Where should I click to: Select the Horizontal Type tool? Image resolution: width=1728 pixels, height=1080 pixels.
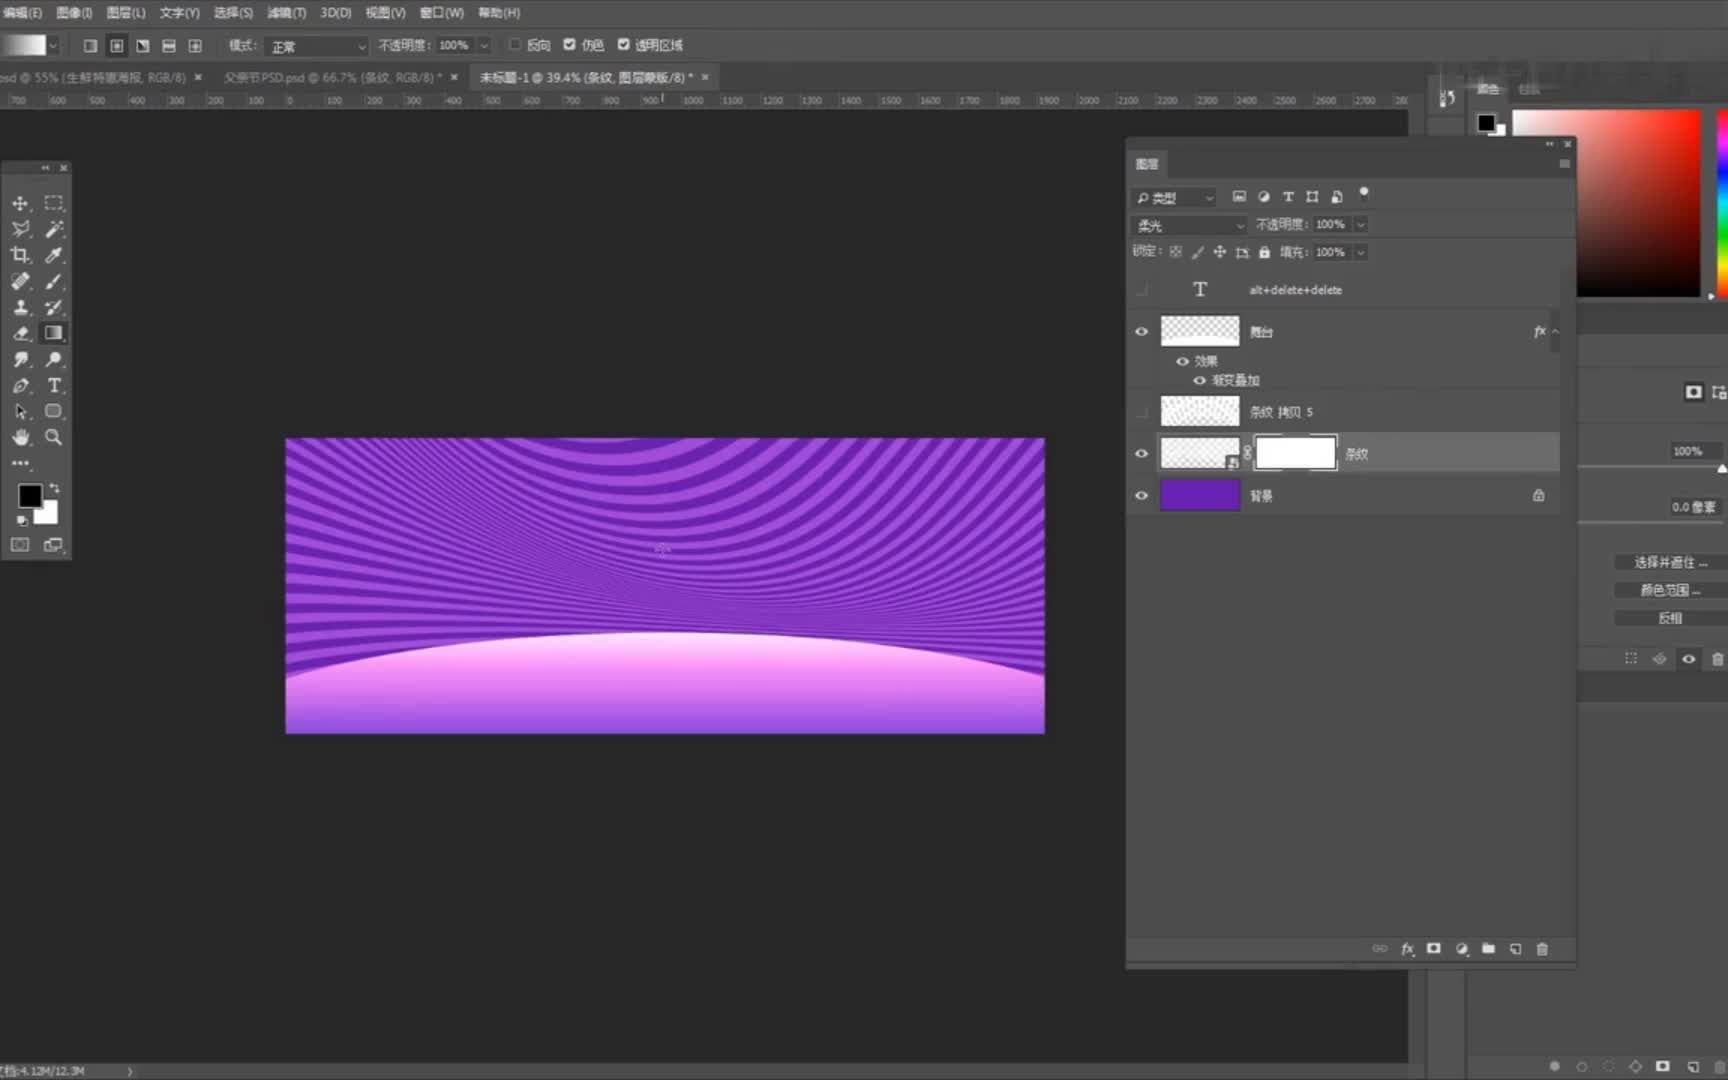click(x=54, y=385)
